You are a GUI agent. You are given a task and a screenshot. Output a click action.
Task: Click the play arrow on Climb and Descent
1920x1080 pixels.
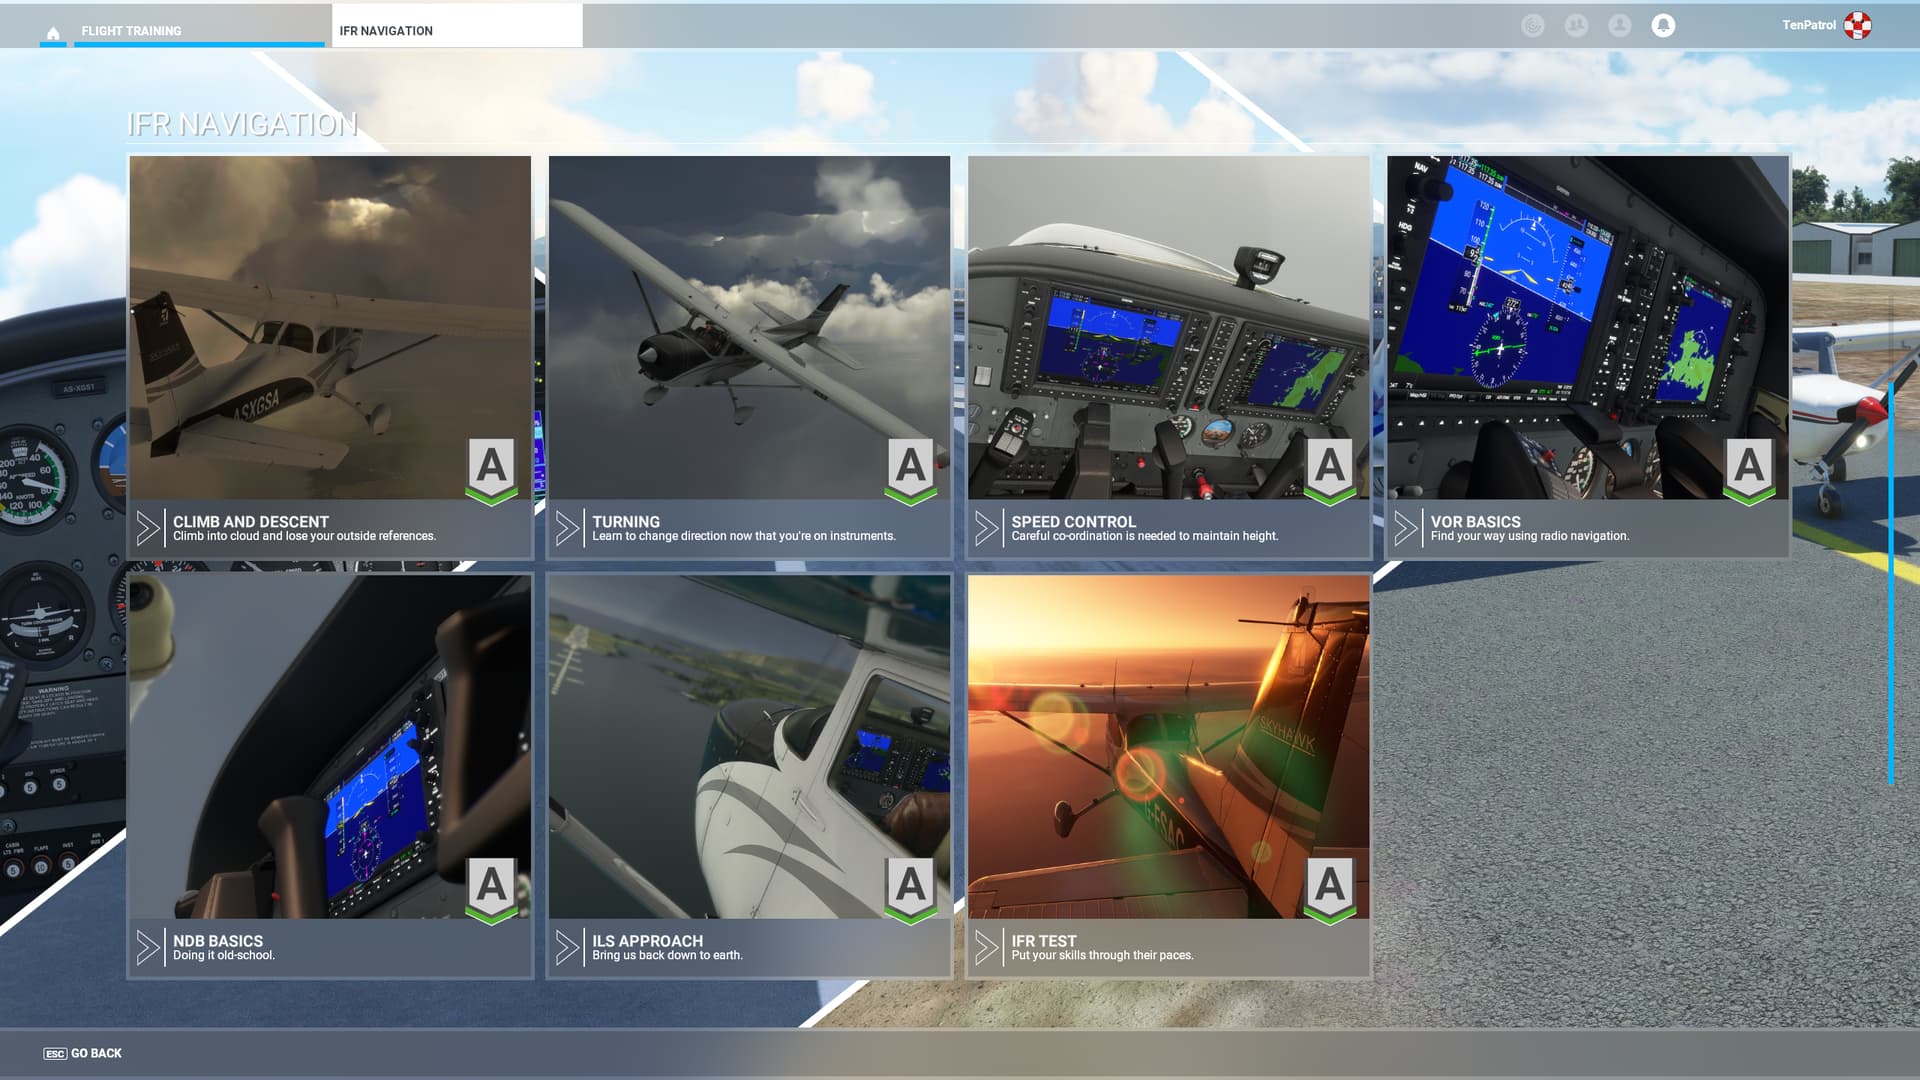click(x=149, y=527)
